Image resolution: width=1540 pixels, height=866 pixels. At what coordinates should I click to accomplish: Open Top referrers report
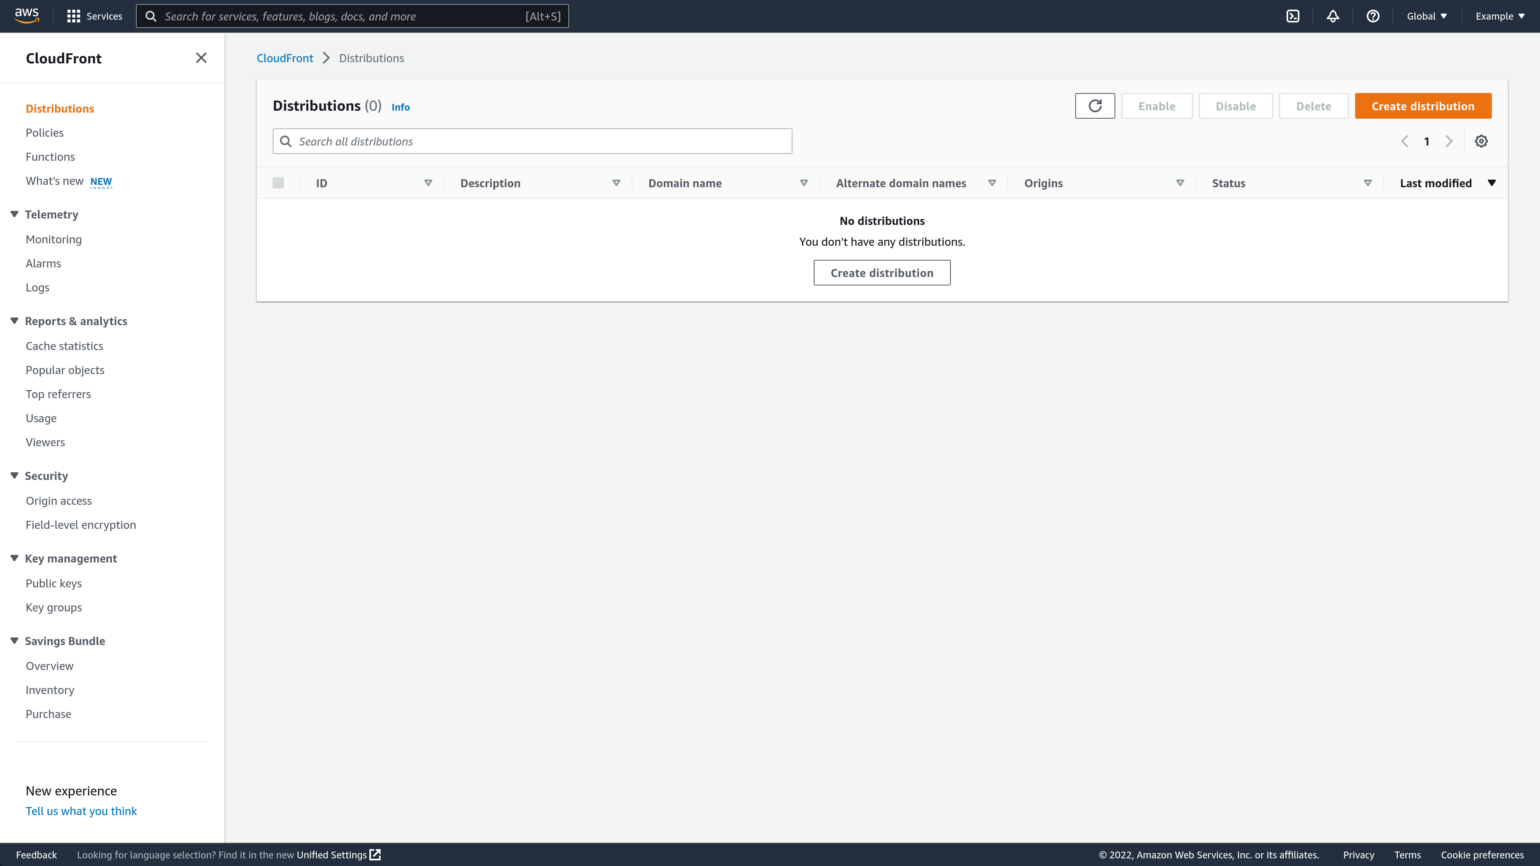[58, 394]
